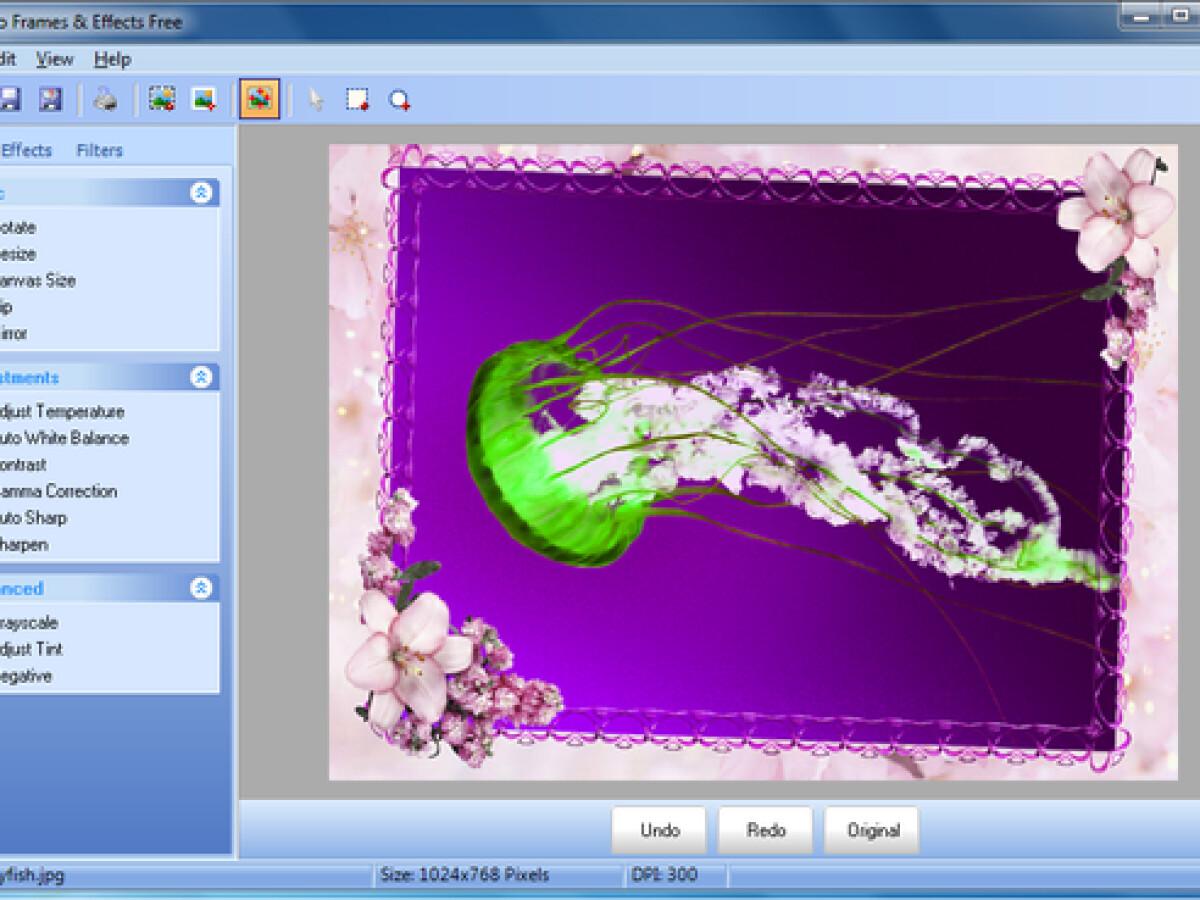Toggle the highlighted orange frame effects icon

[260, 99]
